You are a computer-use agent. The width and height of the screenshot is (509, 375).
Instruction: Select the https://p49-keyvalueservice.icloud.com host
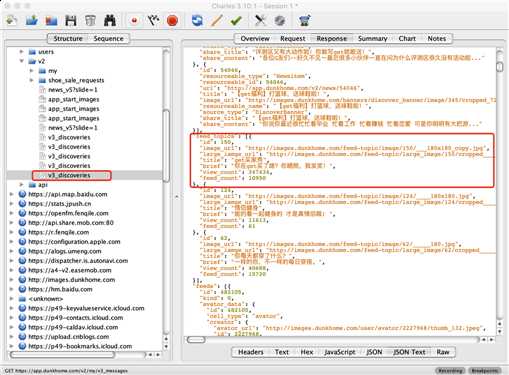tap(86, 308)
